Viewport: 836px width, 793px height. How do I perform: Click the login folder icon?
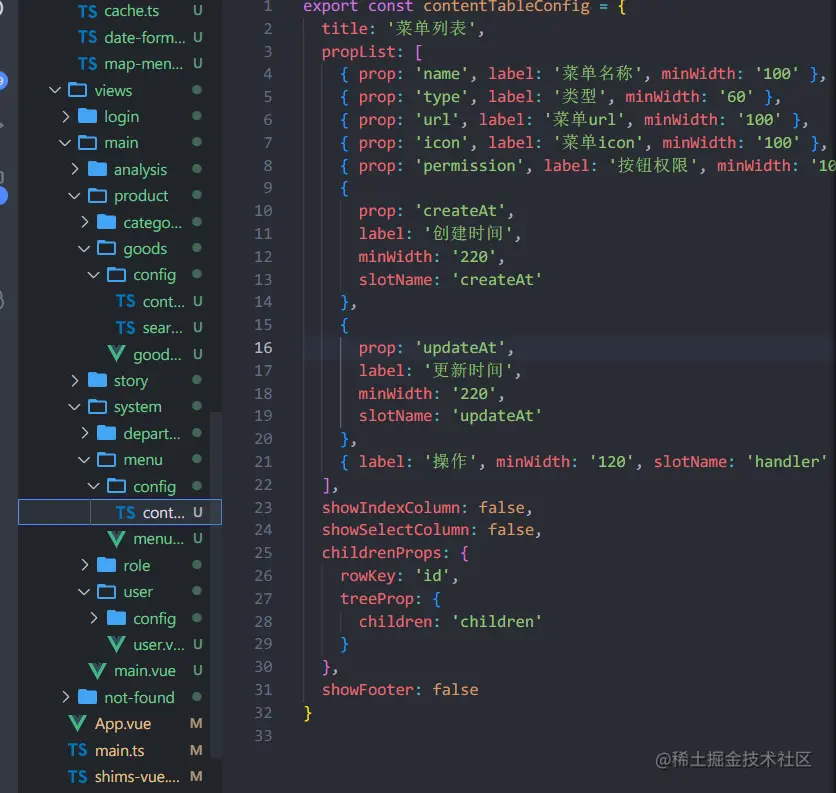click(87, 116)
